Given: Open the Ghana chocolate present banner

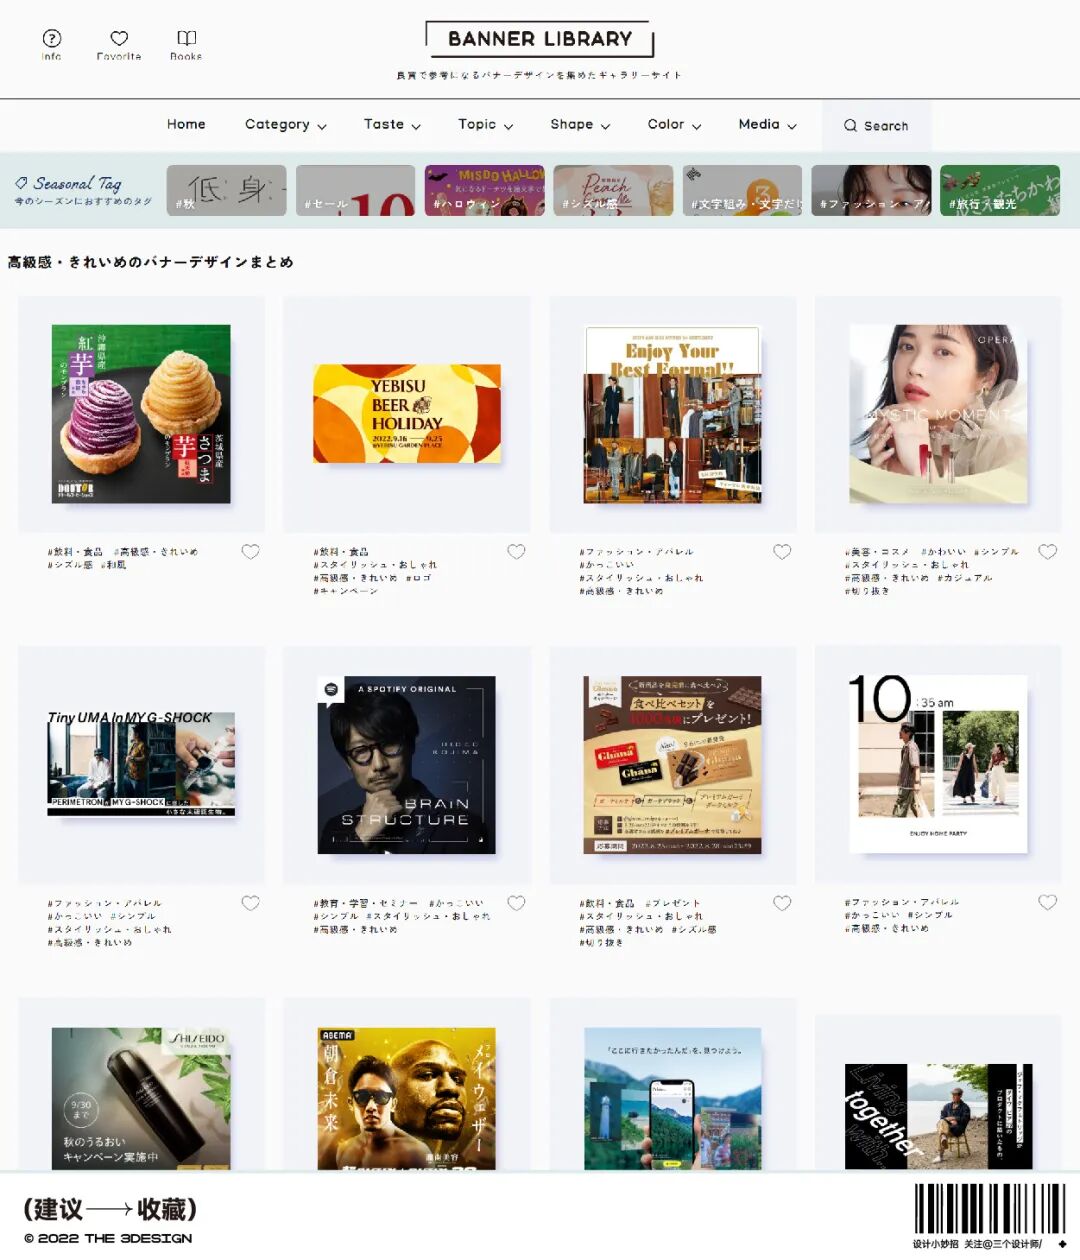Looking at the screenshot, I should [x=672, y=765].
